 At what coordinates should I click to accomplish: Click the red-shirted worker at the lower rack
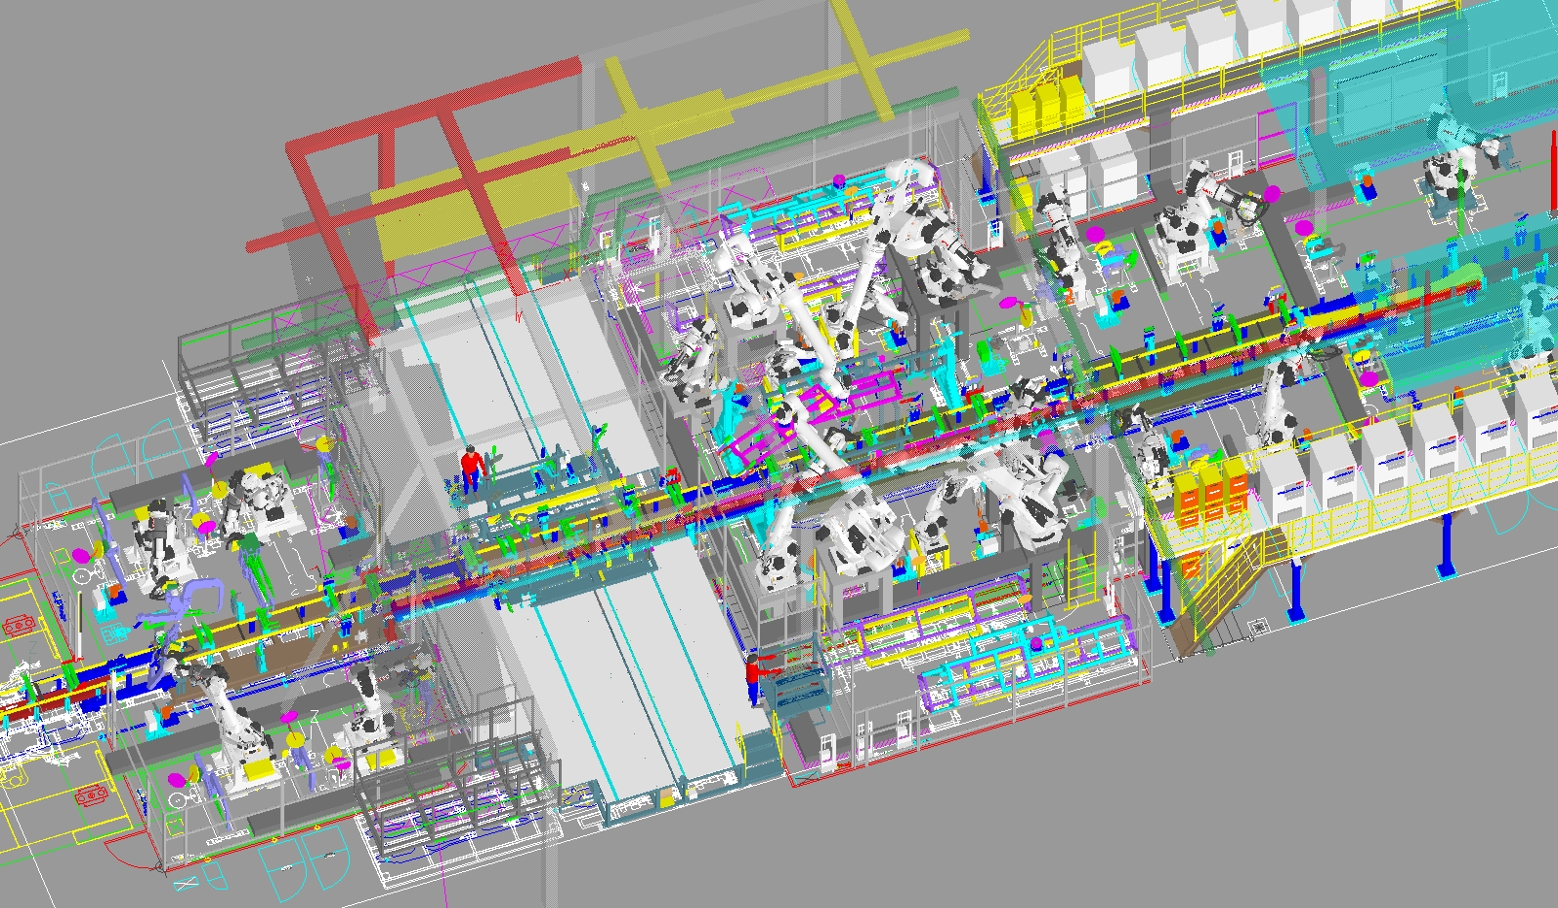pos(754,678)
